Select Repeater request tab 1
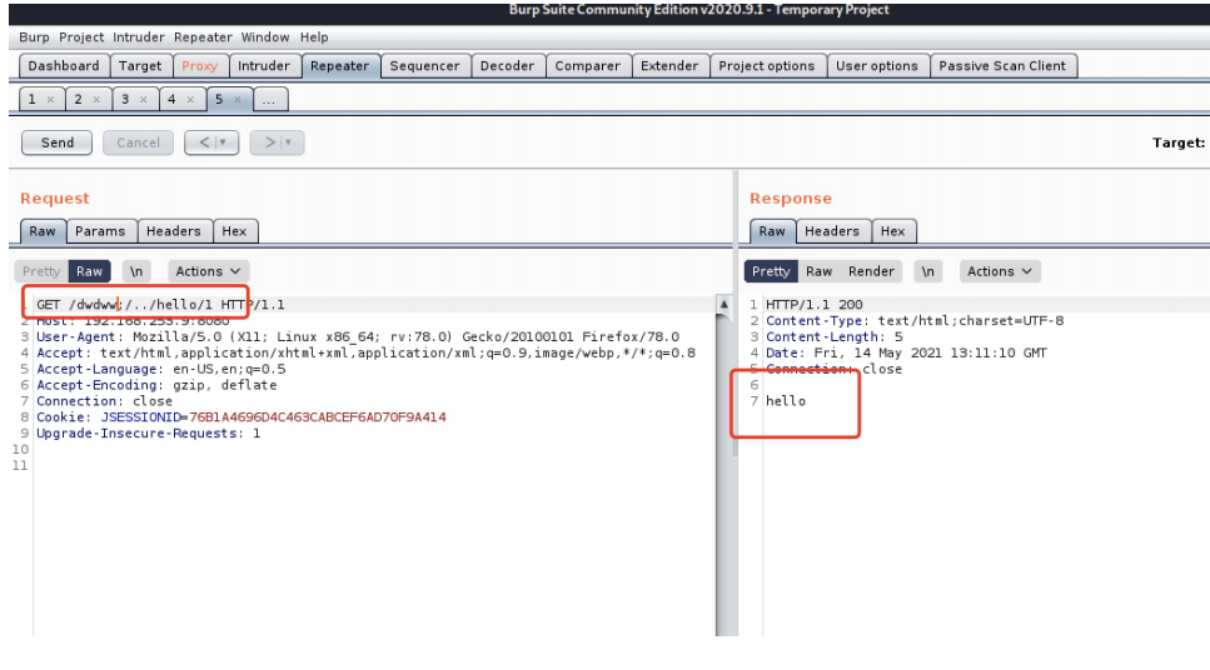1210x670 pixels. 32,100
